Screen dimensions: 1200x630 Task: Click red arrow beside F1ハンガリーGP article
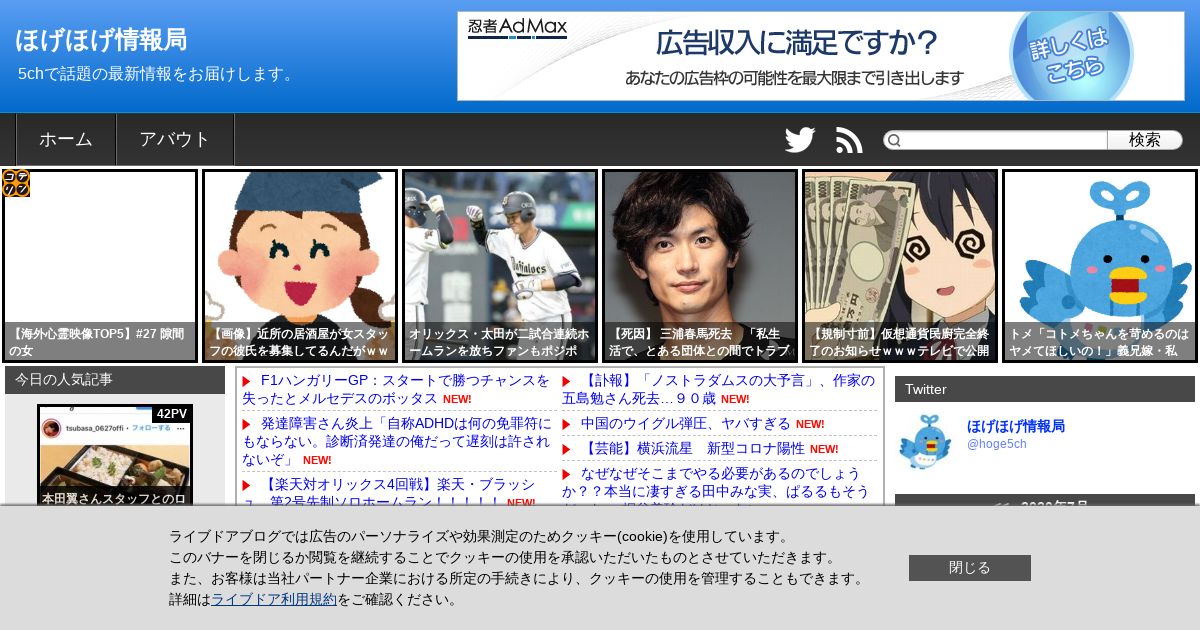click(x=246, y=381)
